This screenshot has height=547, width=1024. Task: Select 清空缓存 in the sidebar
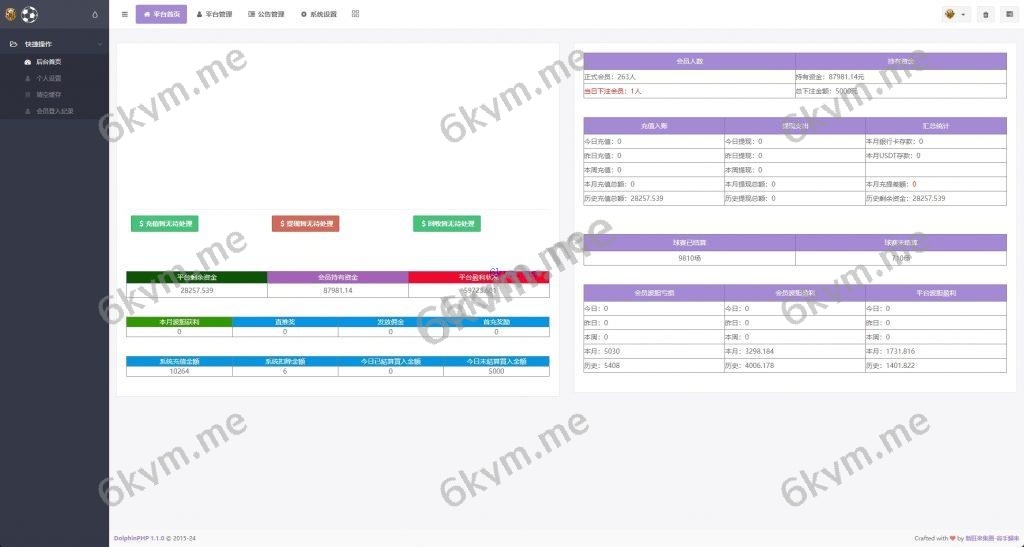(48, 95)
